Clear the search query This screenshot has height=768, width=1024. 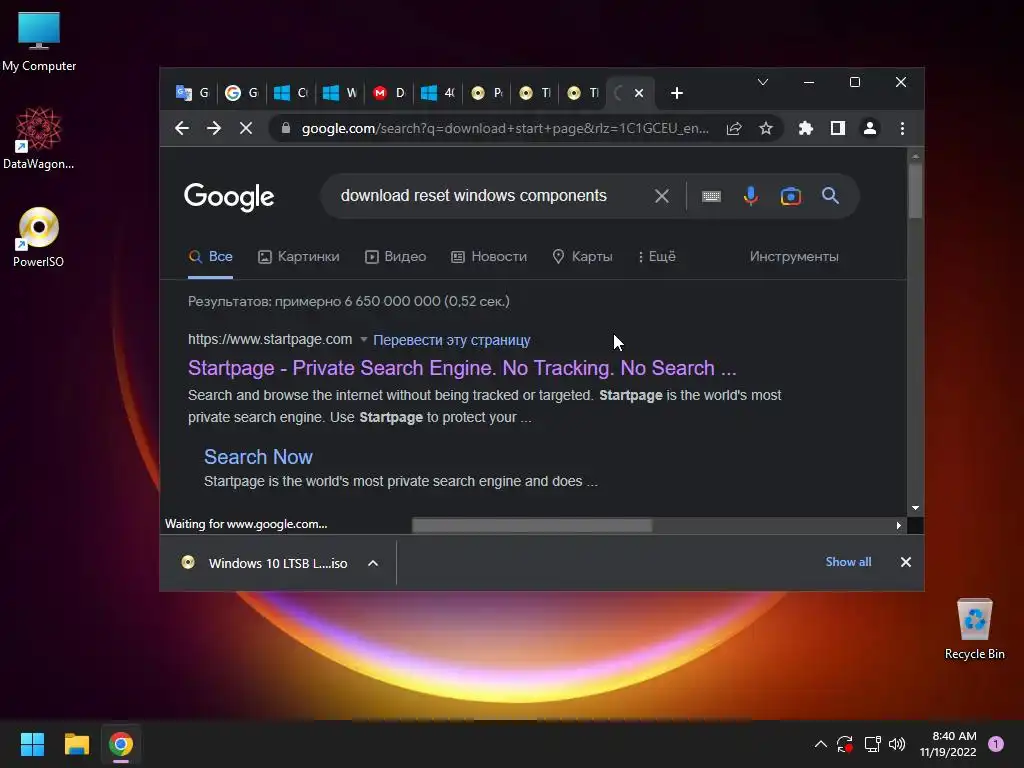pos(662,196)
